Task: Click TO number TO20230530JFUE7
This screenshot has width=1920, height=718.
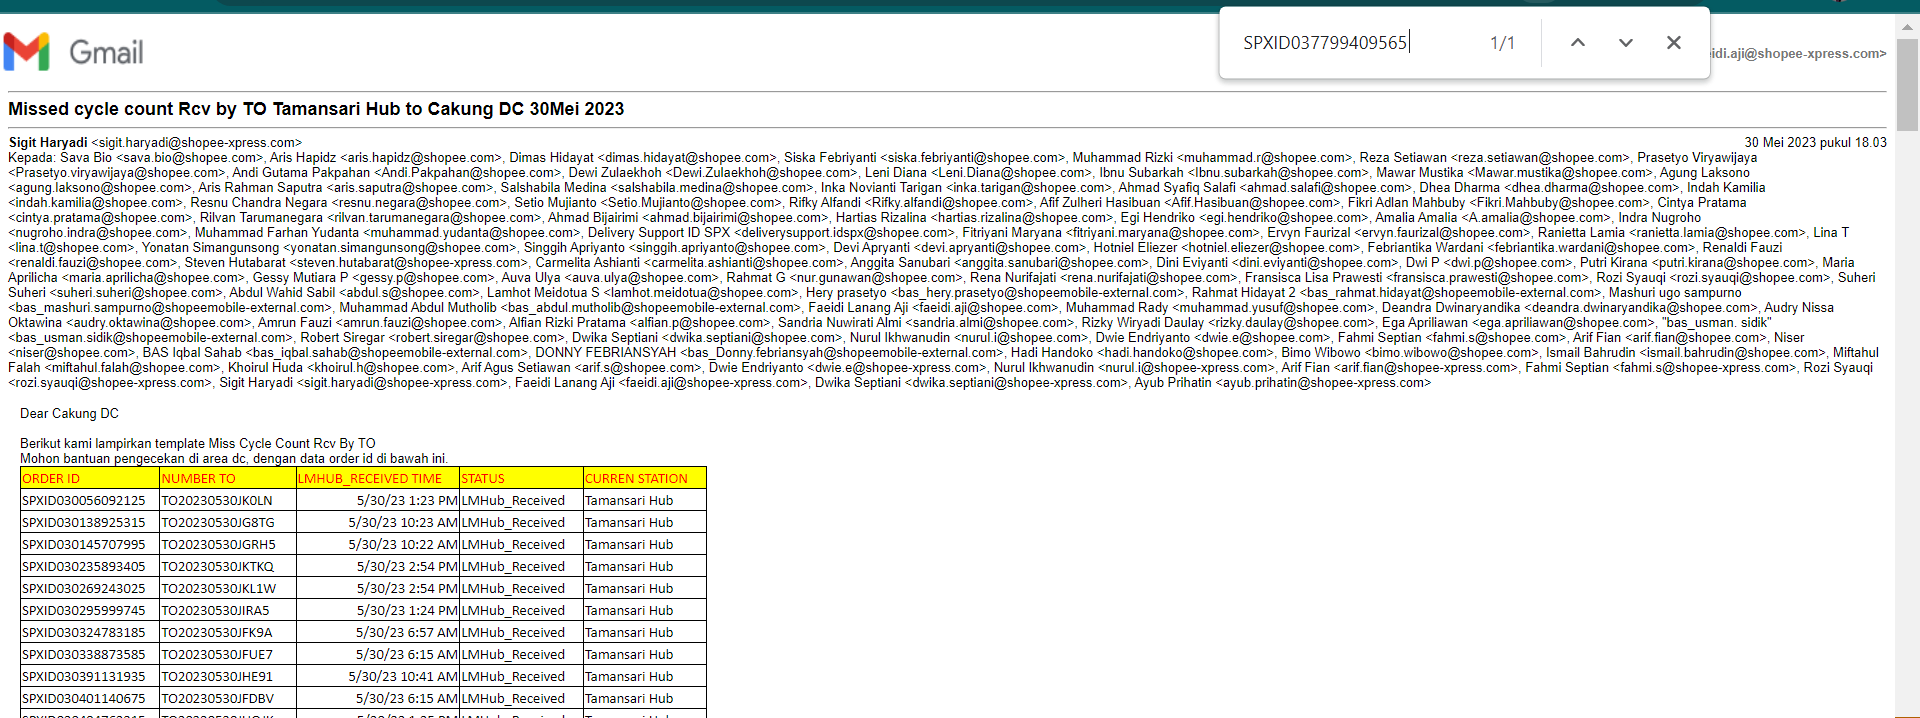Action: [x=217, y=655]
